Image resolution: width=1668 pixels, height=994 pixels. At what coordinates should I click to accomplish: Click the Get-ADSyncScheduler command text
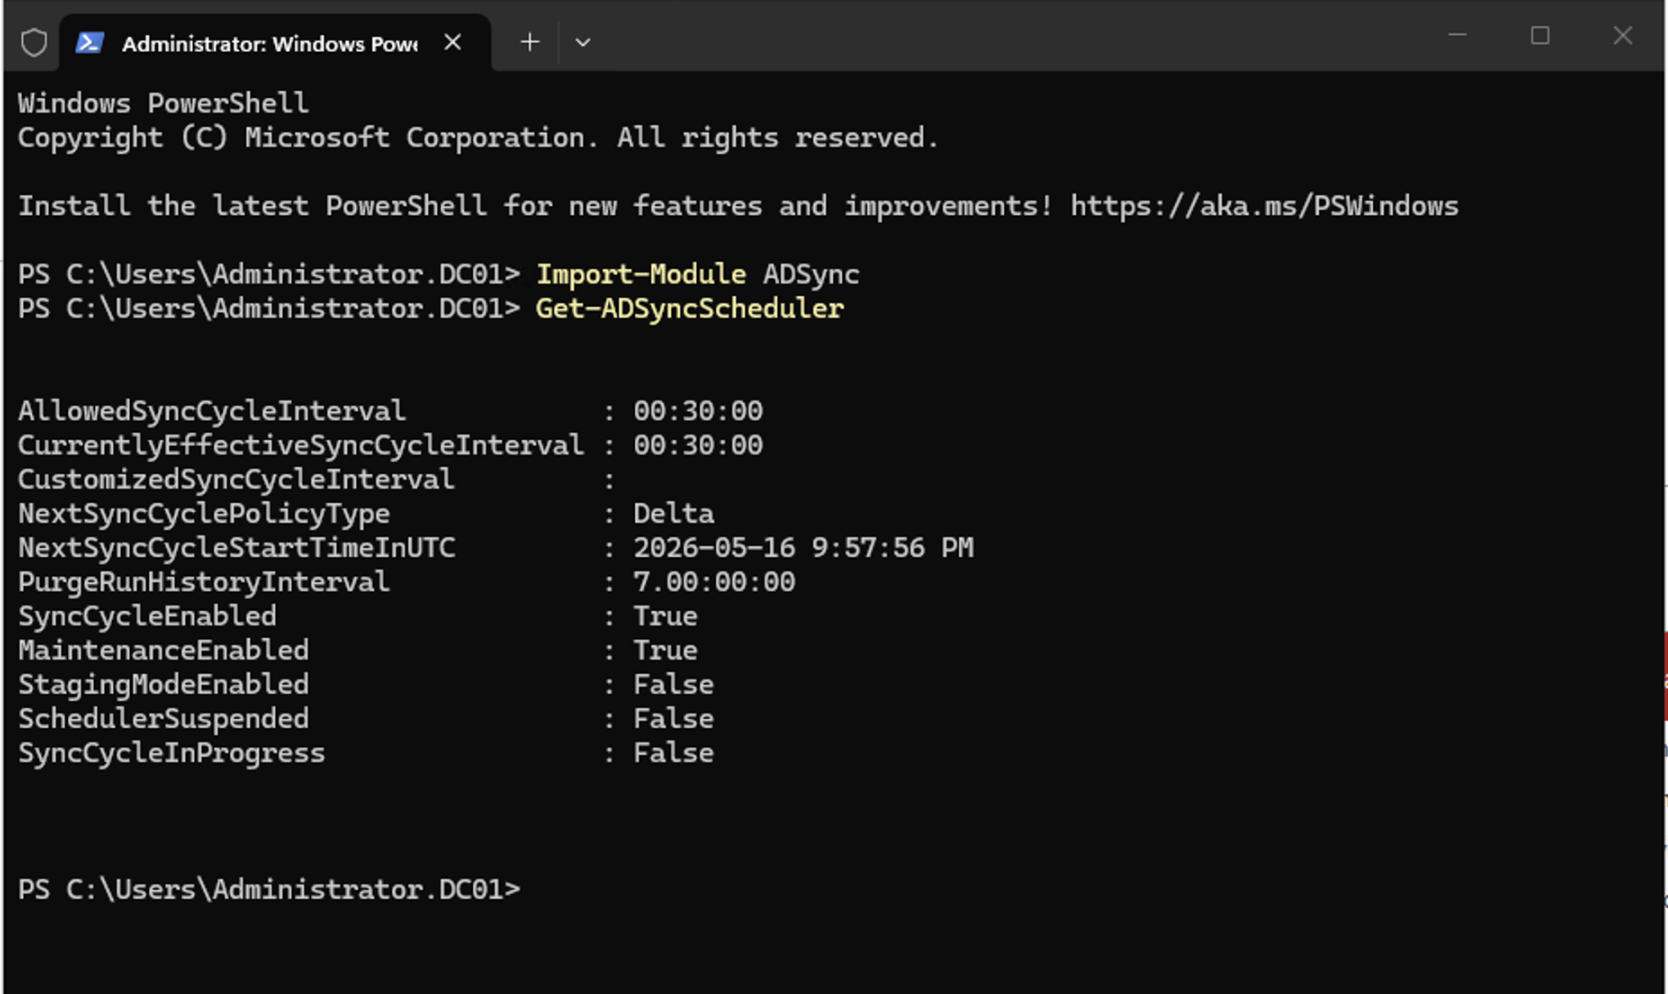(690, 308)
